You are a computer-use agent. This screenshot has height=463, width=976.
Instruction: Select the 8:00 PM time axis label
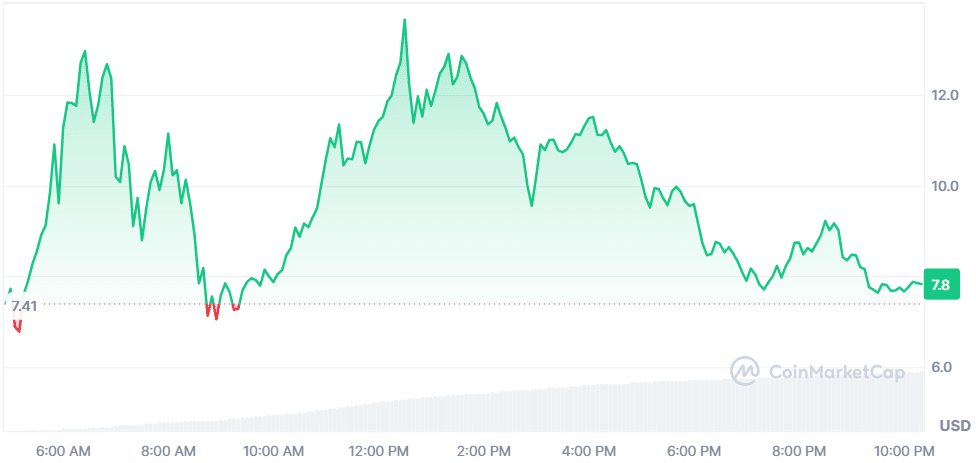[x=799, y=449]
